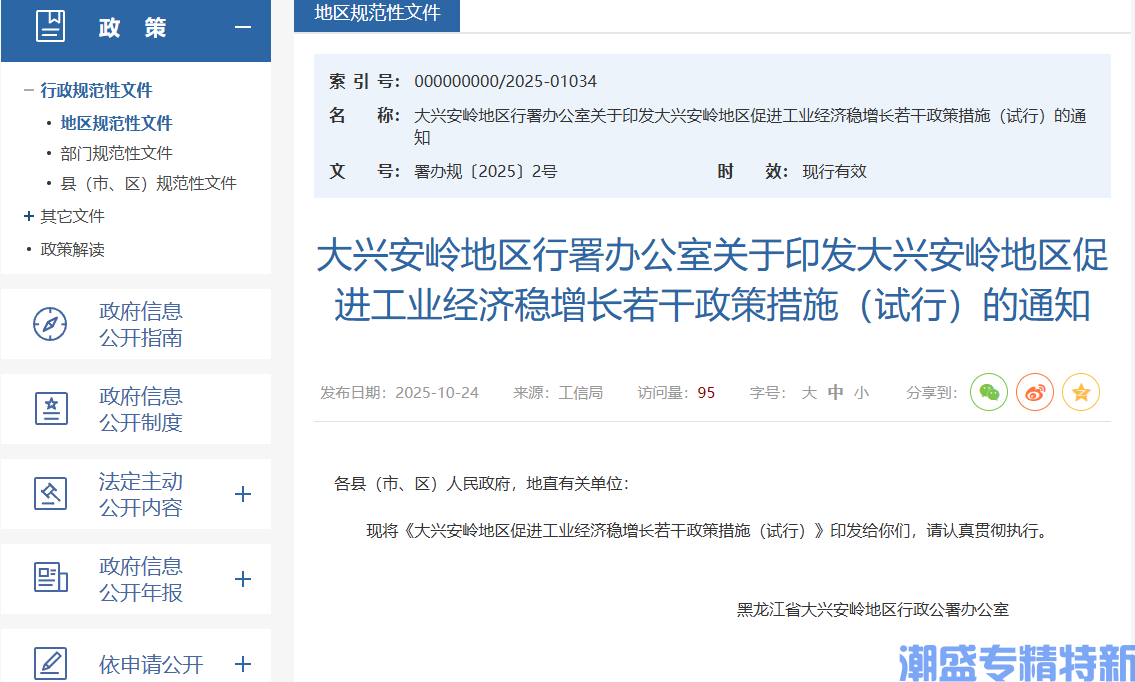Click the document icon next to 政府信息公开制度
Viewport: 1135px width, 682px height.
tap(52, 408)
